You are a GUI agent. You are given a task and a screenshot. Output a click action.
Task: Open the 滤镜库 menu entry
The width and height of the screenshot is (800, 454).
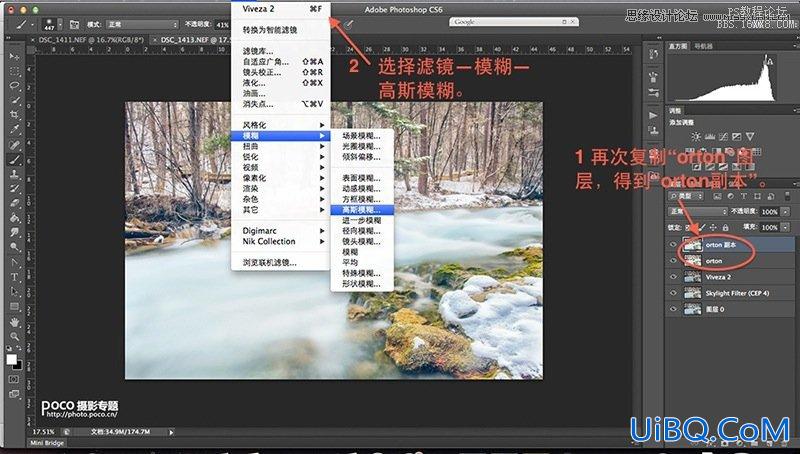281,51
